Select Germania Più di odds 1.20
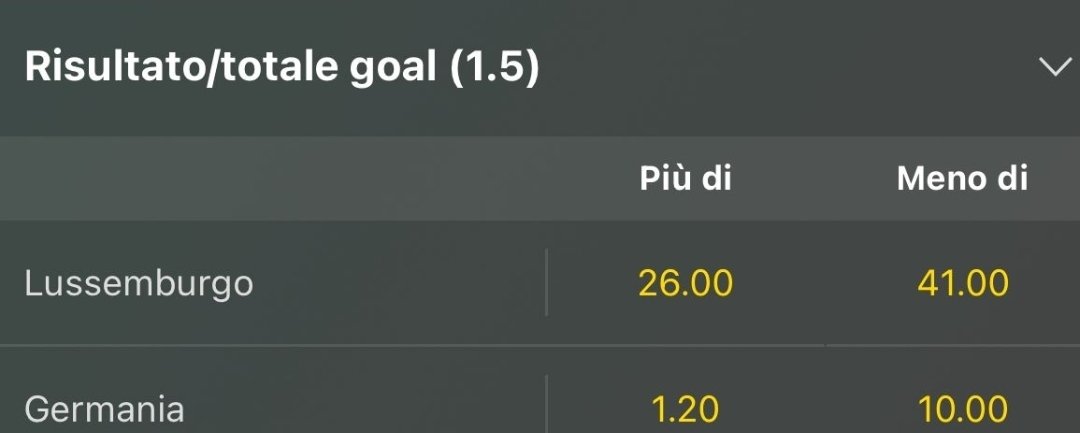The image size is (1080, 433). (x=686, y=409)
